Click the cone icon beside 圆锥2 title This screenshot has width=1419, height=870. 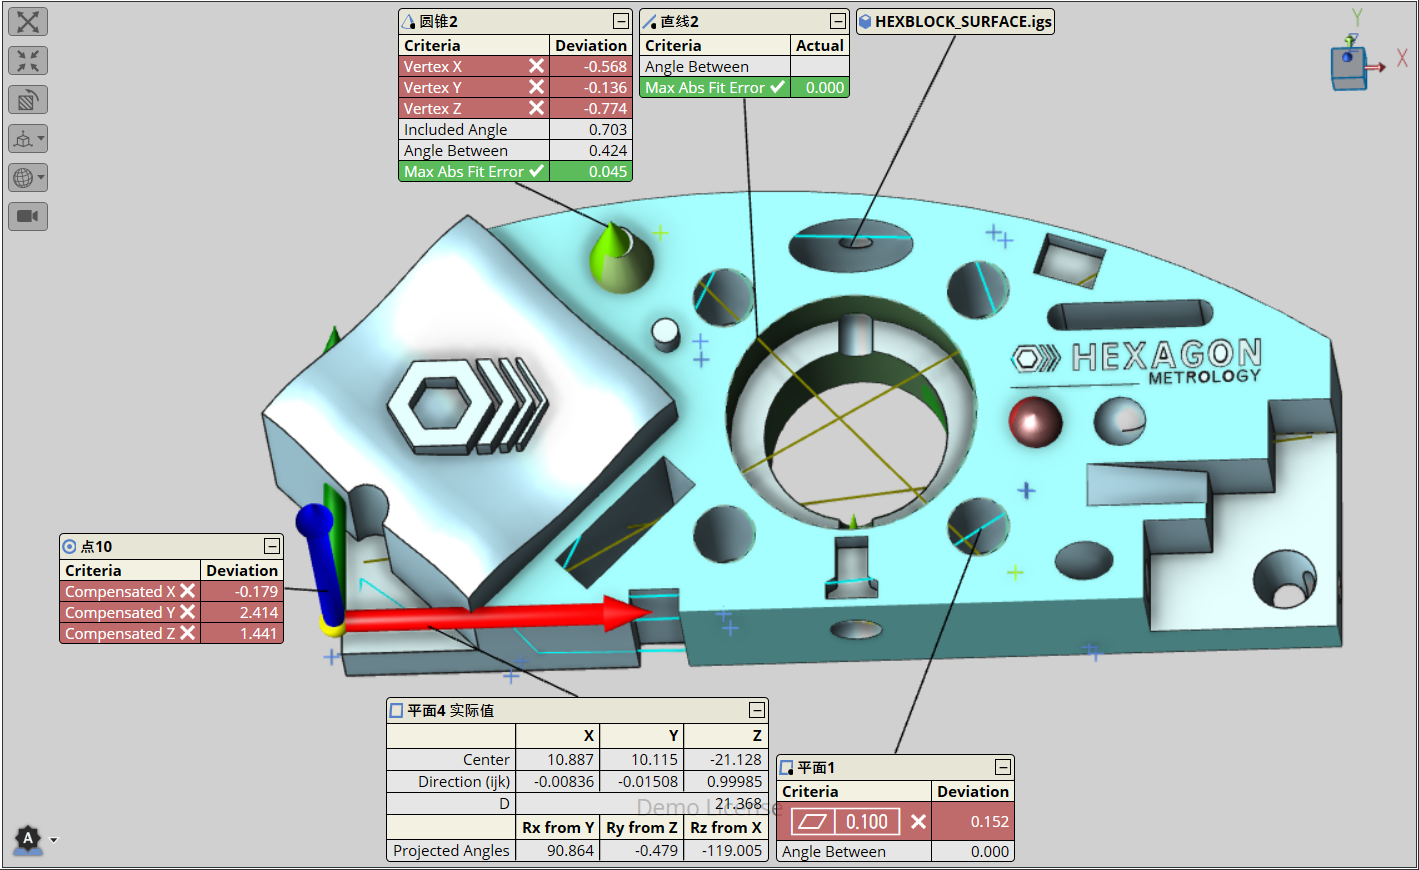pyautogui.click(x=408, y=22)
